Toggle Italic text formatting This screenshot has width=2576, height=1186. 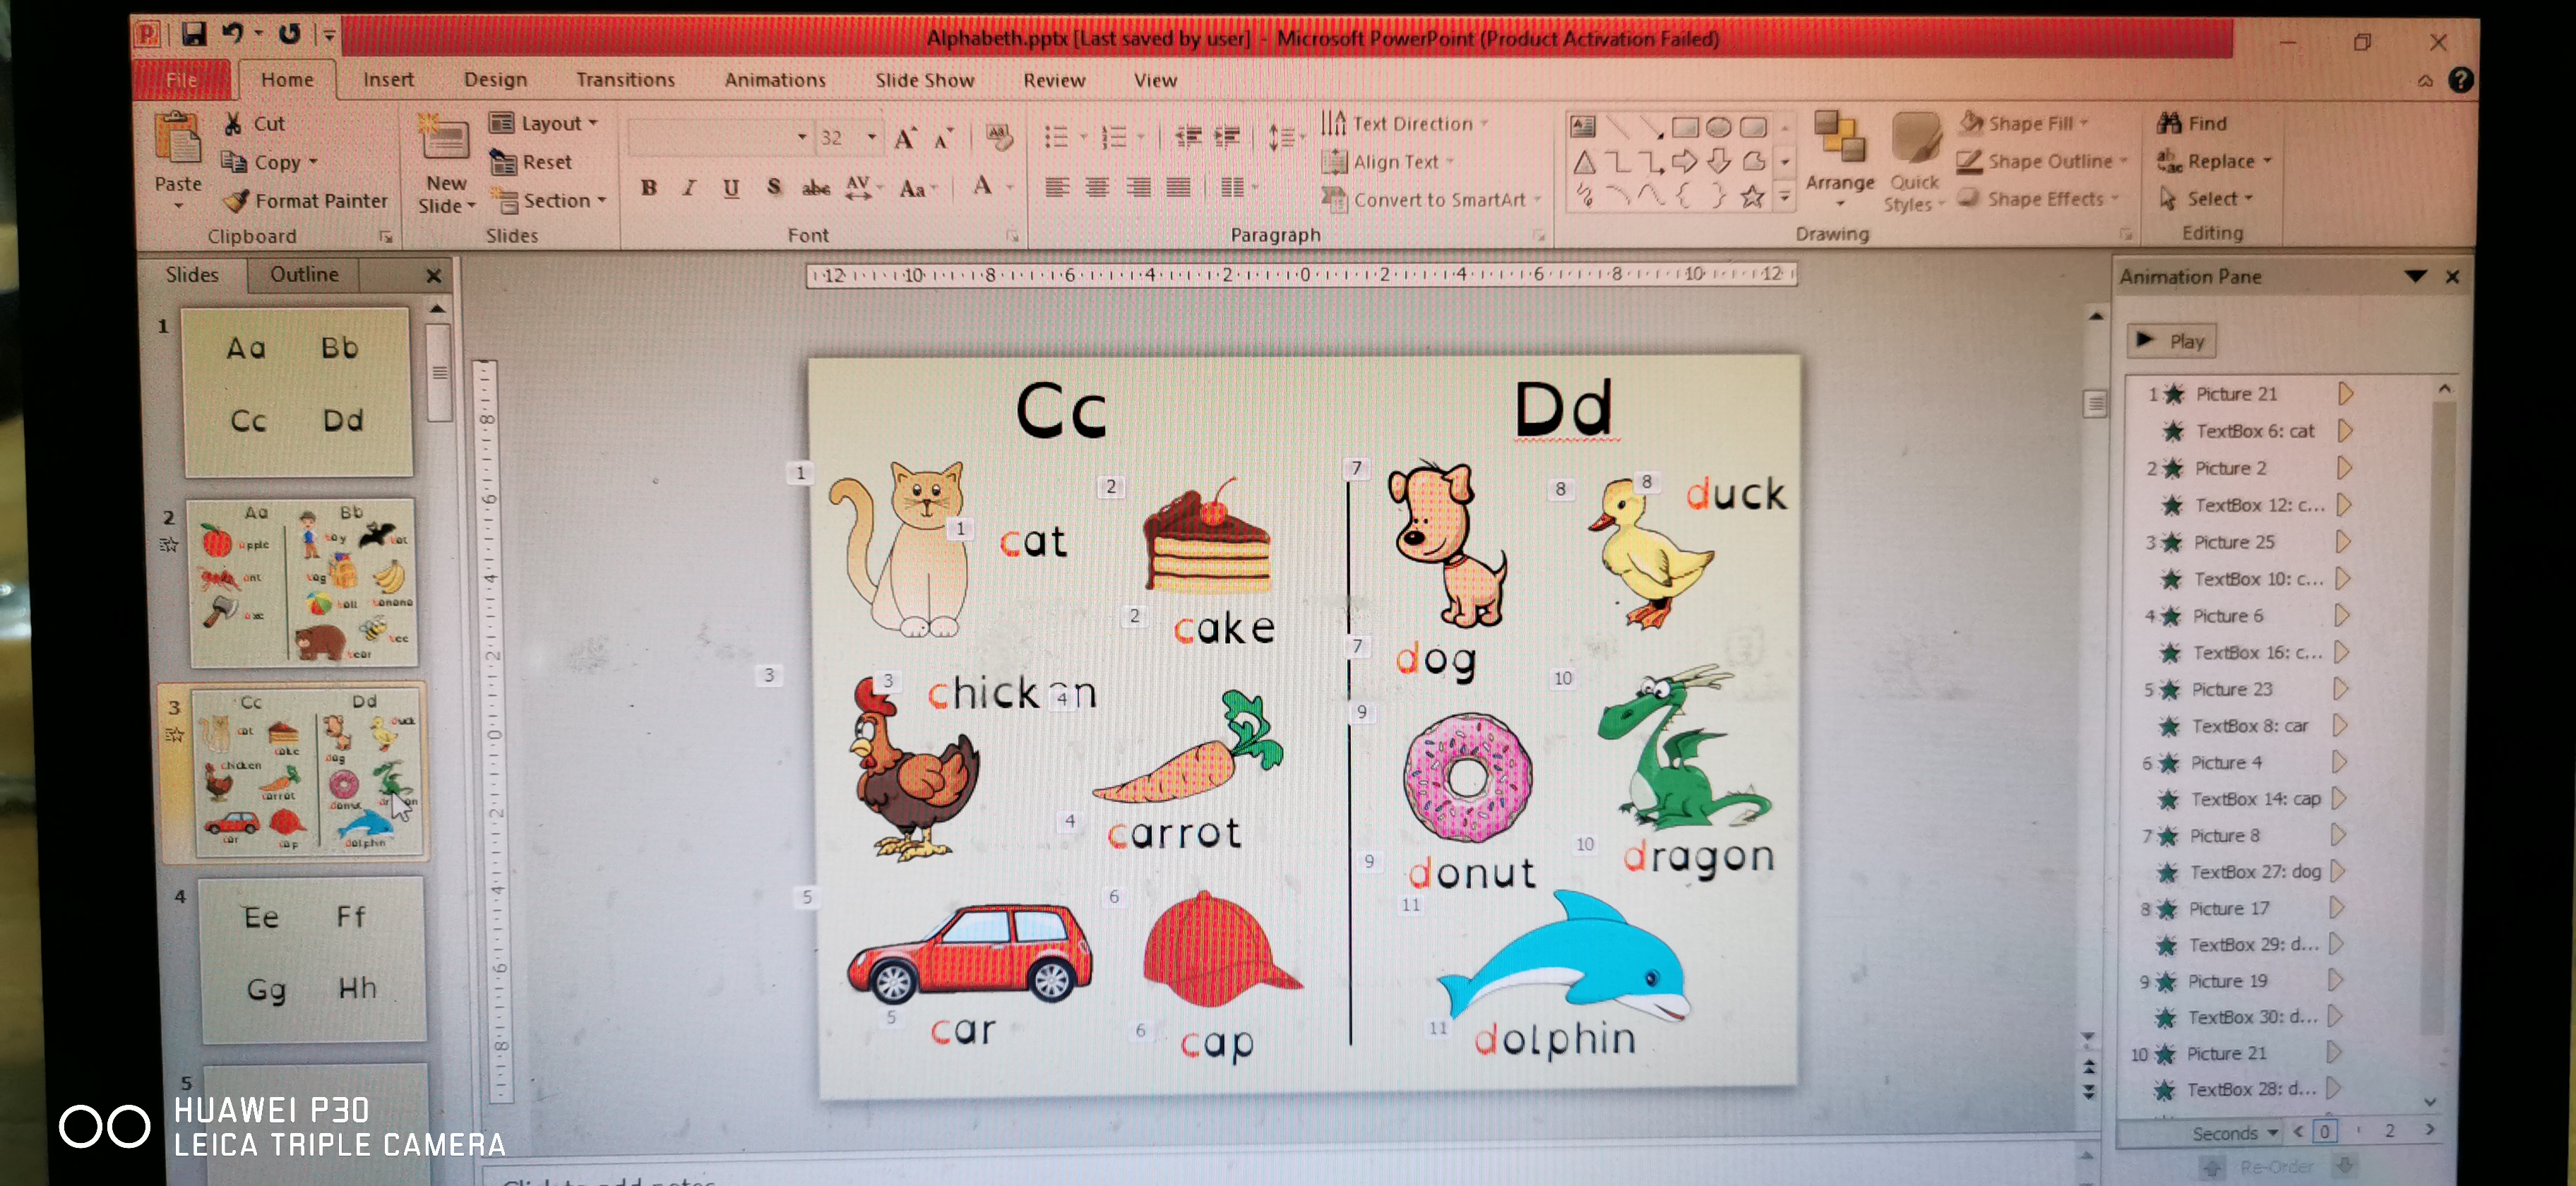(689, 187)
